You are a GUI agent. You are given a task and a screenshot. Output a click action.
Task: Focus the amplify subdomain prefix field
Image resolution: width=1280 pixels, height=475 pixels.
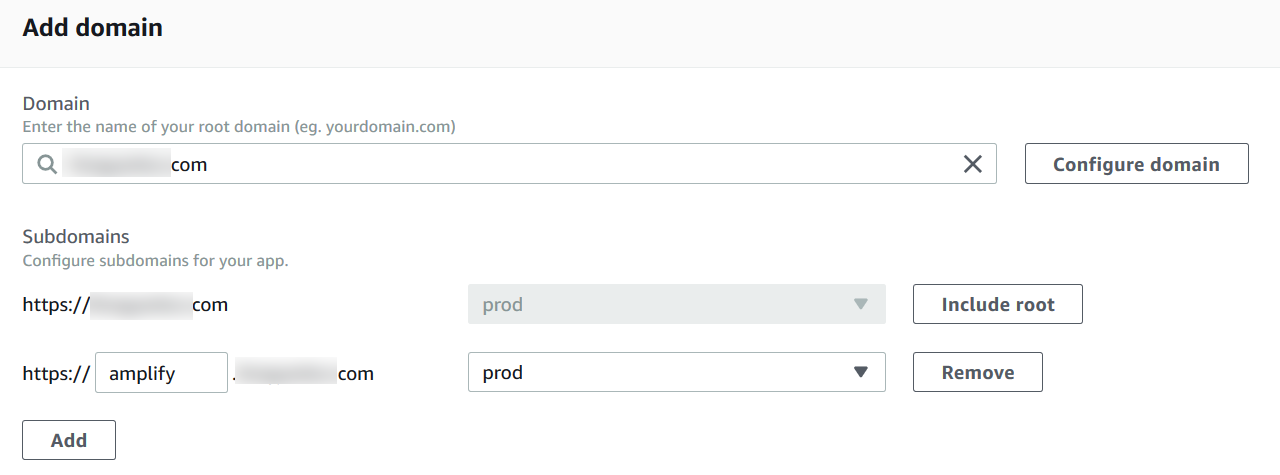tap(161, 373)
